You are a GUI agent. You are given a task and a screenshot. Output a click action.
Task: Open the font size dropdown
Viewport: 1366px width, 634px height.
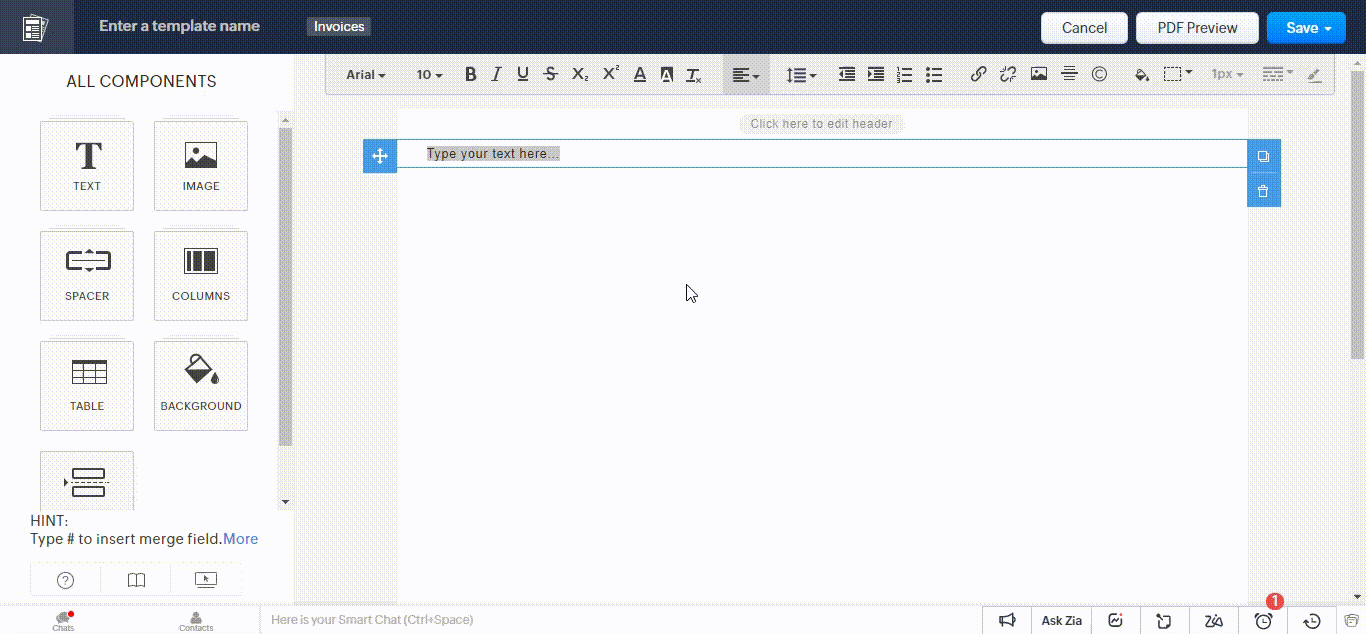[427, 74]
